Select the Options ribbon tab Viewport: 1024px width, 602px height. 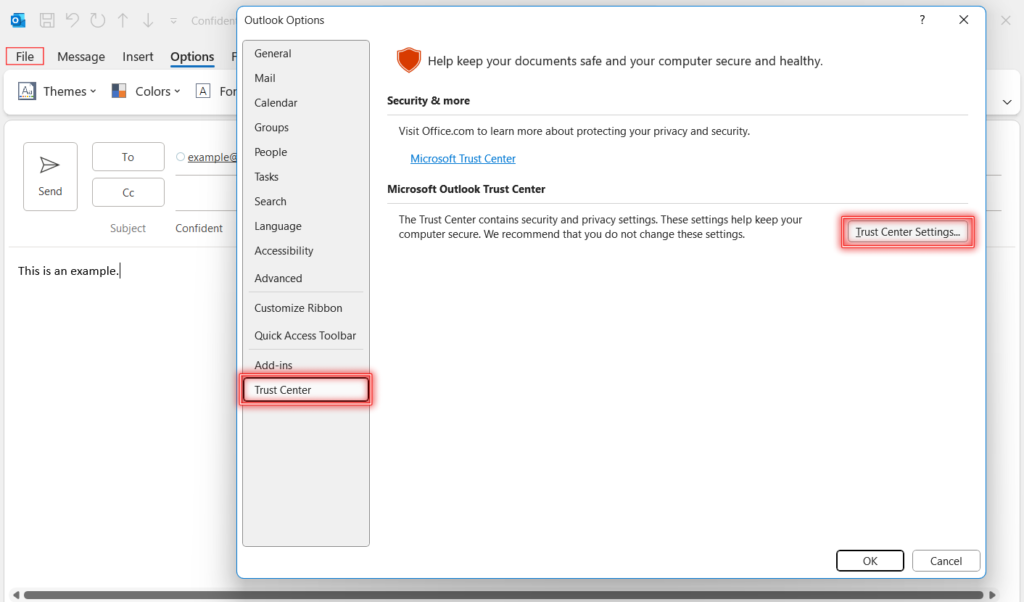point(192,57)
